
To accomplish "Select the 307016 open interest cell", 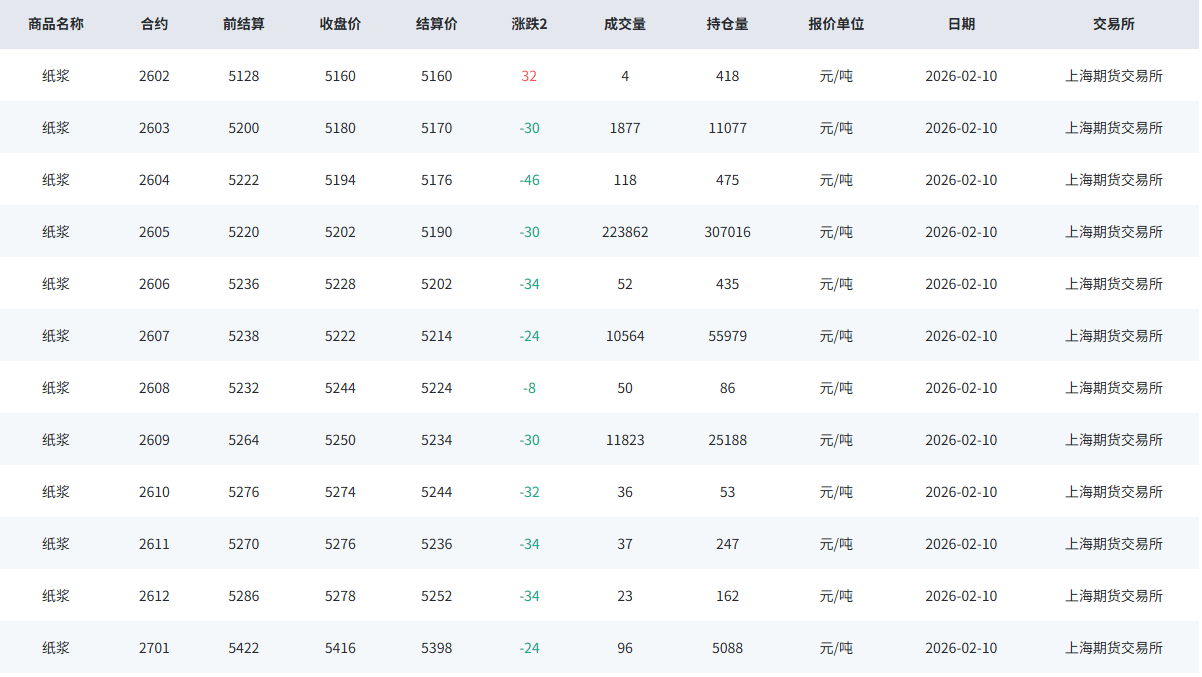I will pyautogui.click(x=727, y=232).
